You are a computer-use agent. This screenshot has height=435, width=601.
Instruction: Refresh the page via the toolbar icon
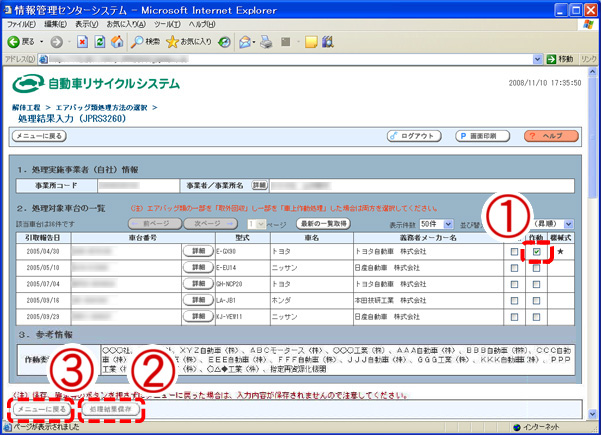(100, 42)
